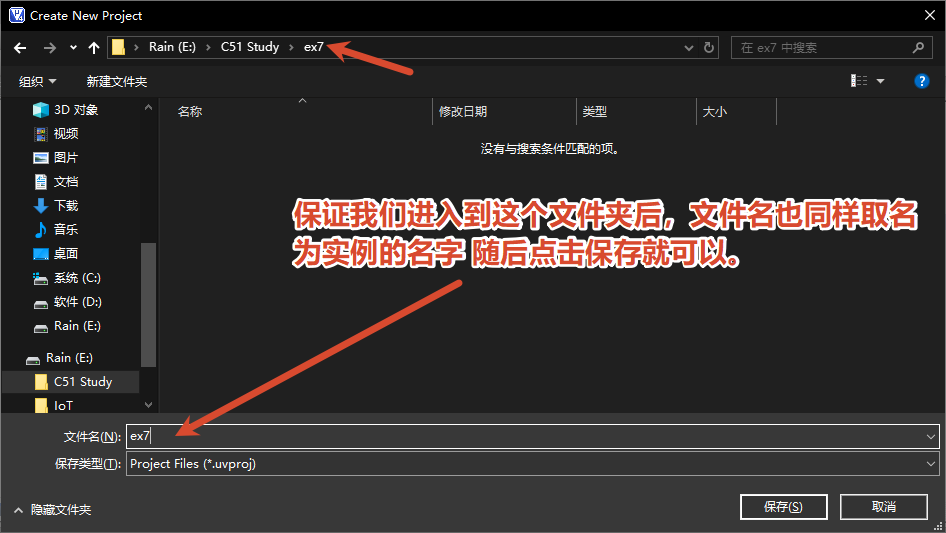Change the view layout icon
This screenshot has width=946, height=533.
(859, 80)
